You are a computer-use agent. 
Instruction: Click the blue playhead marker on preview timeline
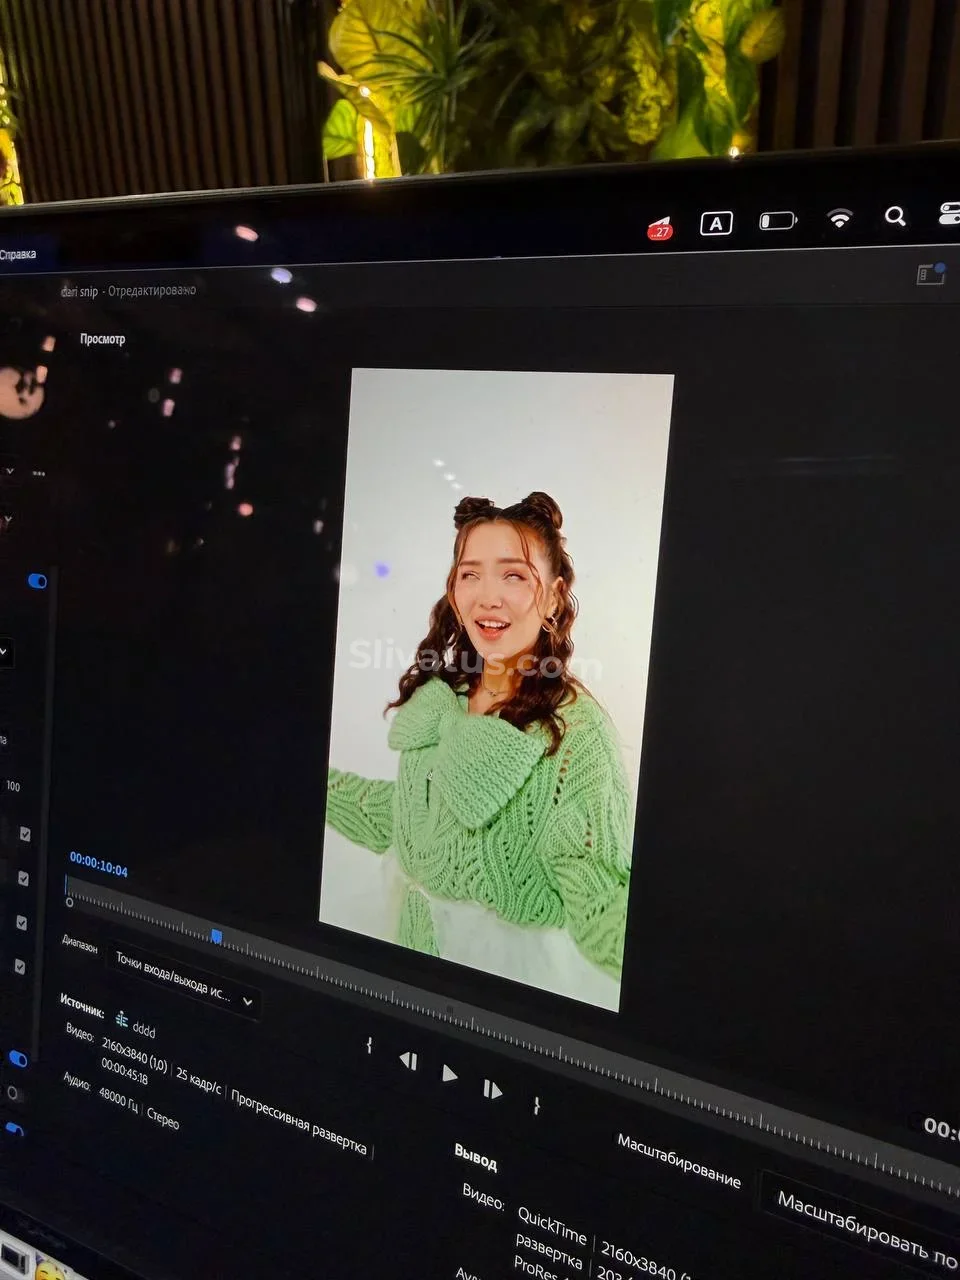(216, 936)
